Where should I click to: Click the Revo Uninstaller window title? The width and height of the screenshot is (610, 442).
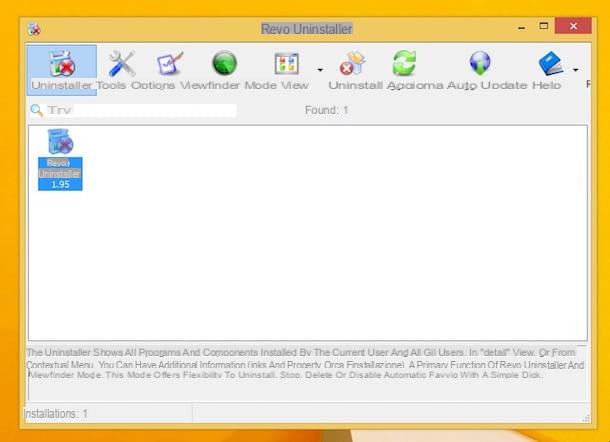307,29
